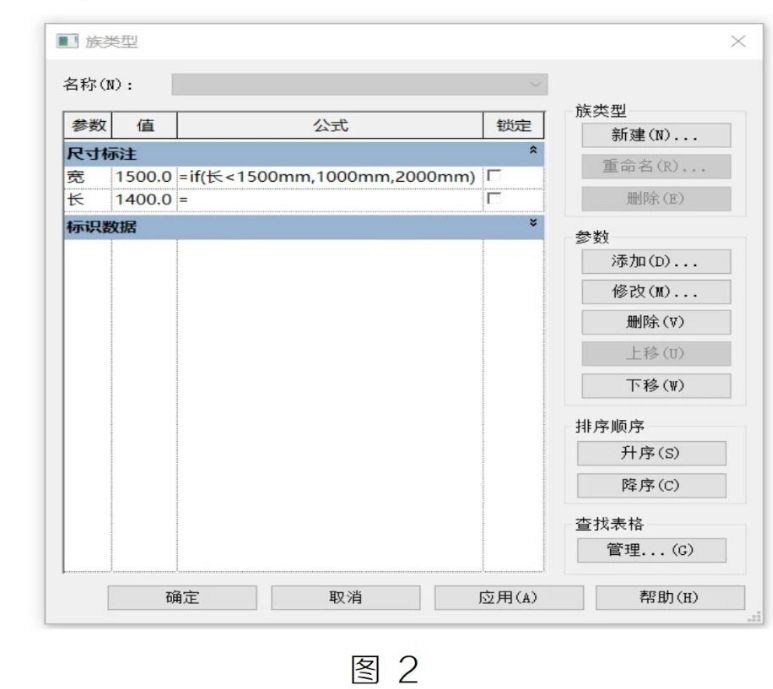
Task: Click the if(长<1500mm...) formula cell
Action: pos(330,176)
